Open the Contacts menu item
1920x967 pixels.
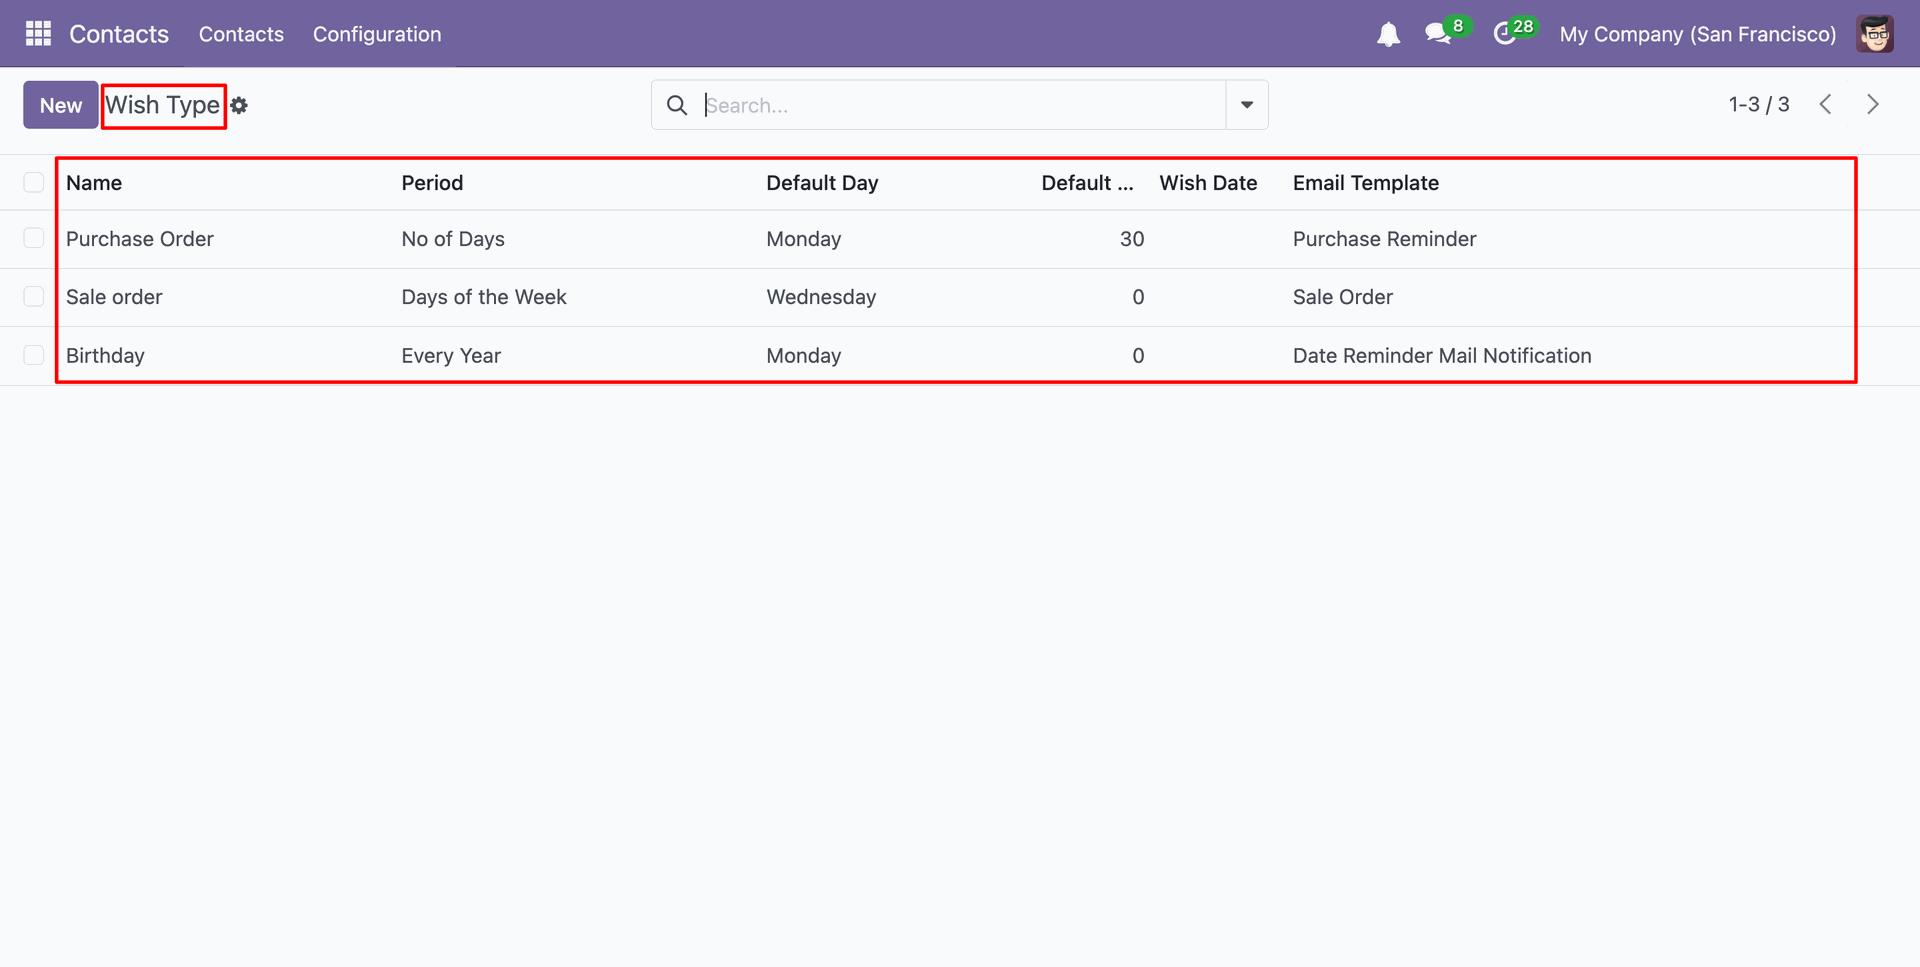[x=241, y=34]
